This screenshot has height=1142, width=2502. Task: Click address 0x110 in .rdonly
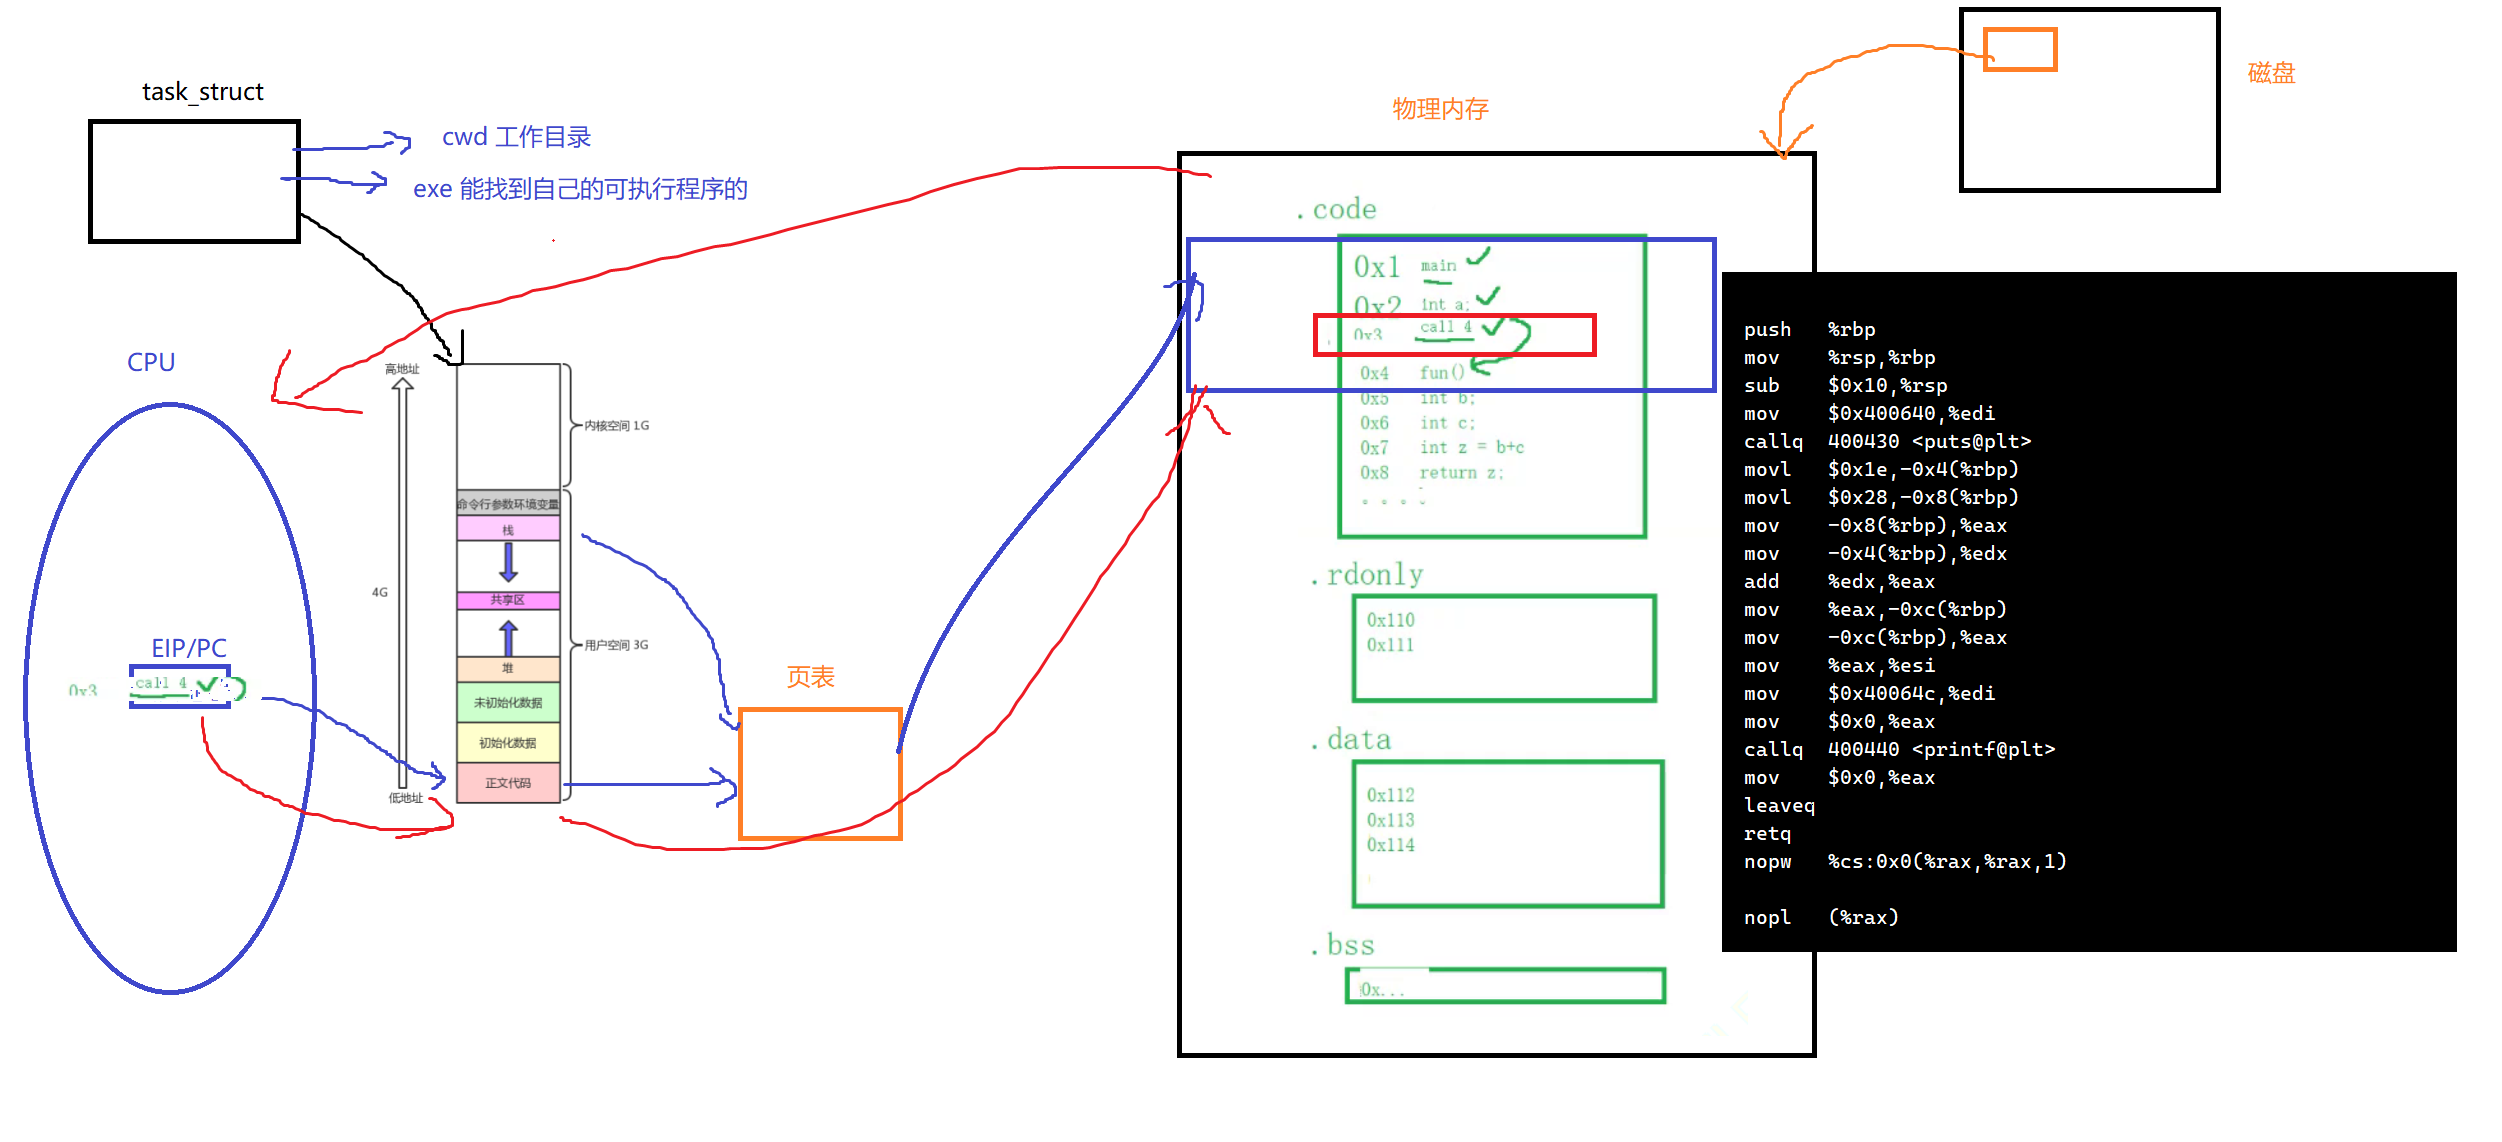pyautogui.click(x=1390, y=620)
